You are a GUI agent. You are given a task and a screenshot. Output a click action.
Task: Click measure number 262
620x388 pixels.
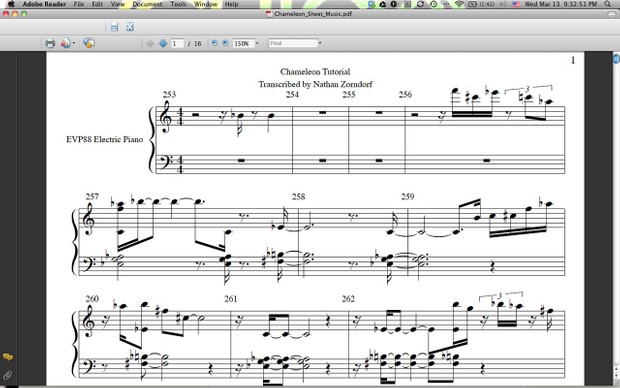pyautogui.click(x=348, y=299)
